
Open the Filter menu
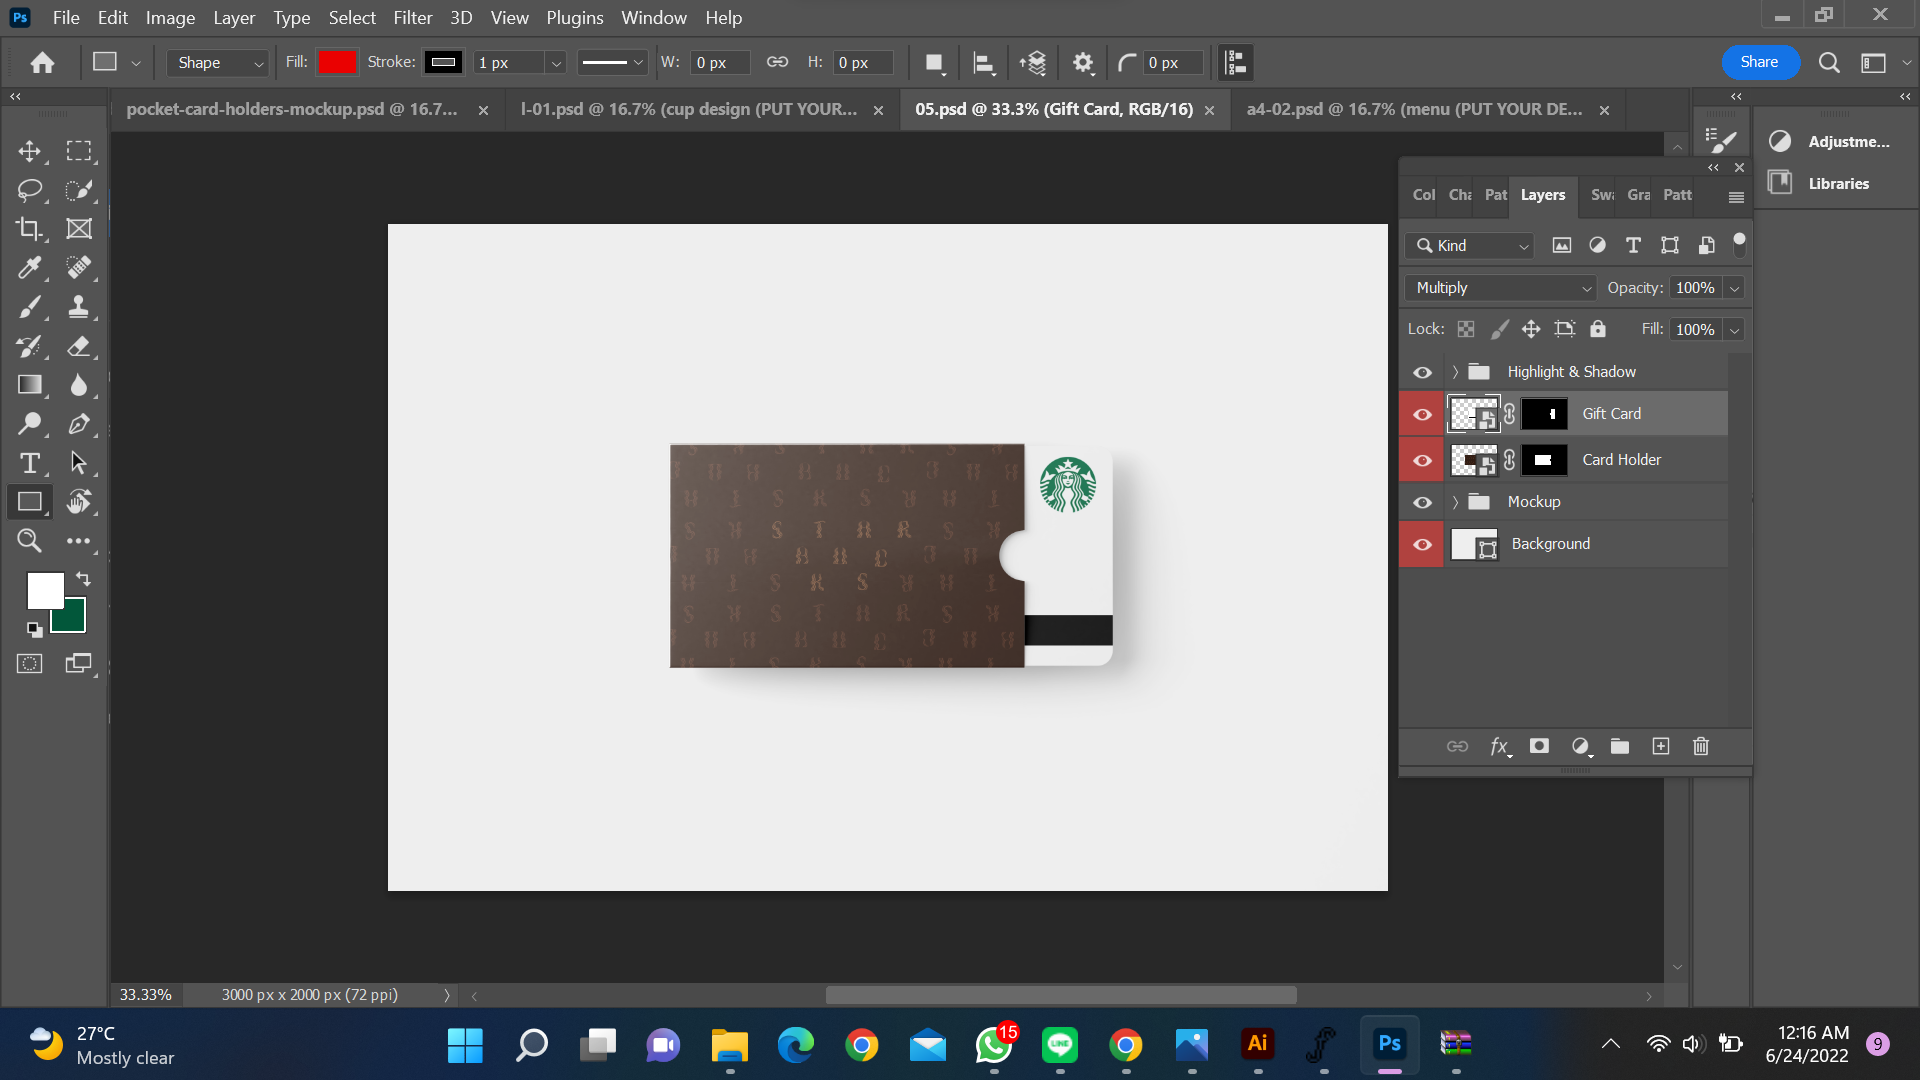(x=412, y=18)
